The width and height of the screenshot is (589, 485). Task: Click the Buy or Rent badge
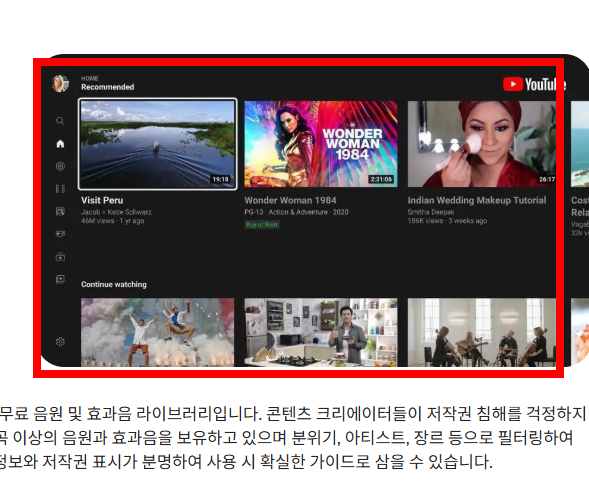pos(262,225)
